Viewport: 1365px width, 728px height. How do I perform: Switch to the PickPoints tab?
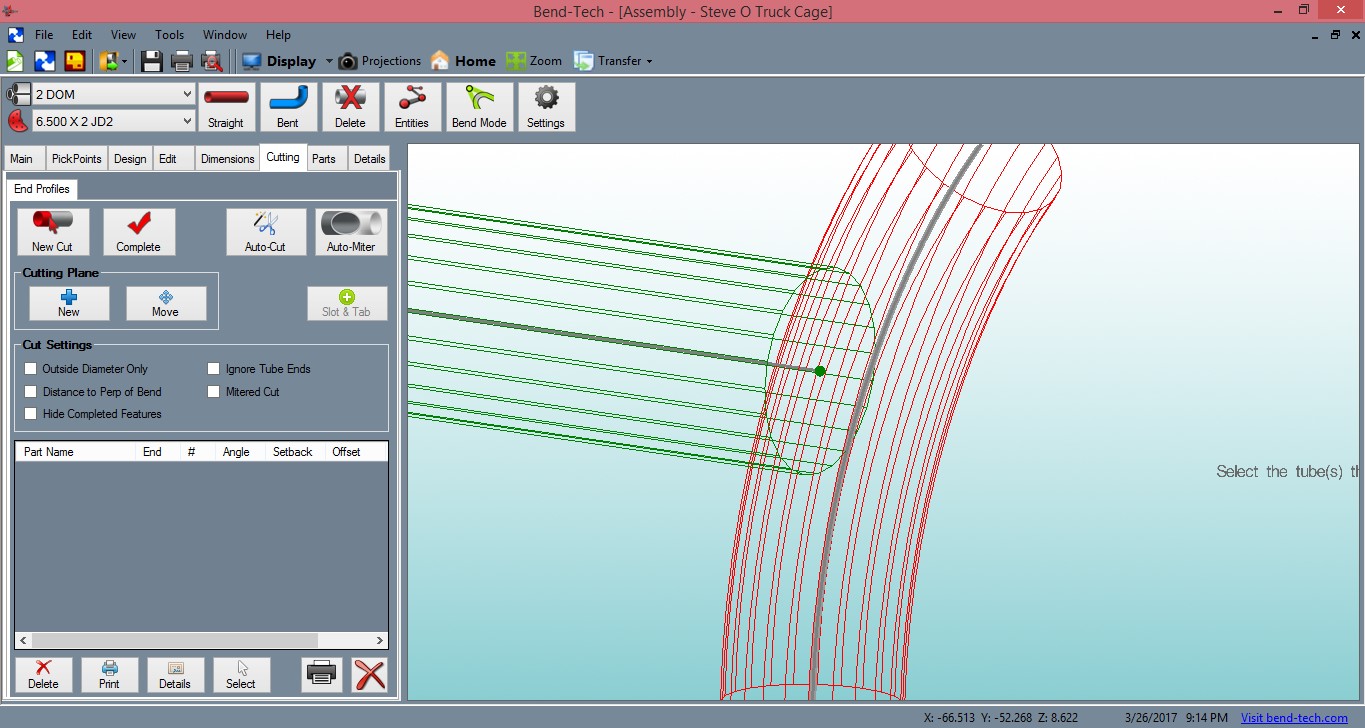tap(77, 159)
